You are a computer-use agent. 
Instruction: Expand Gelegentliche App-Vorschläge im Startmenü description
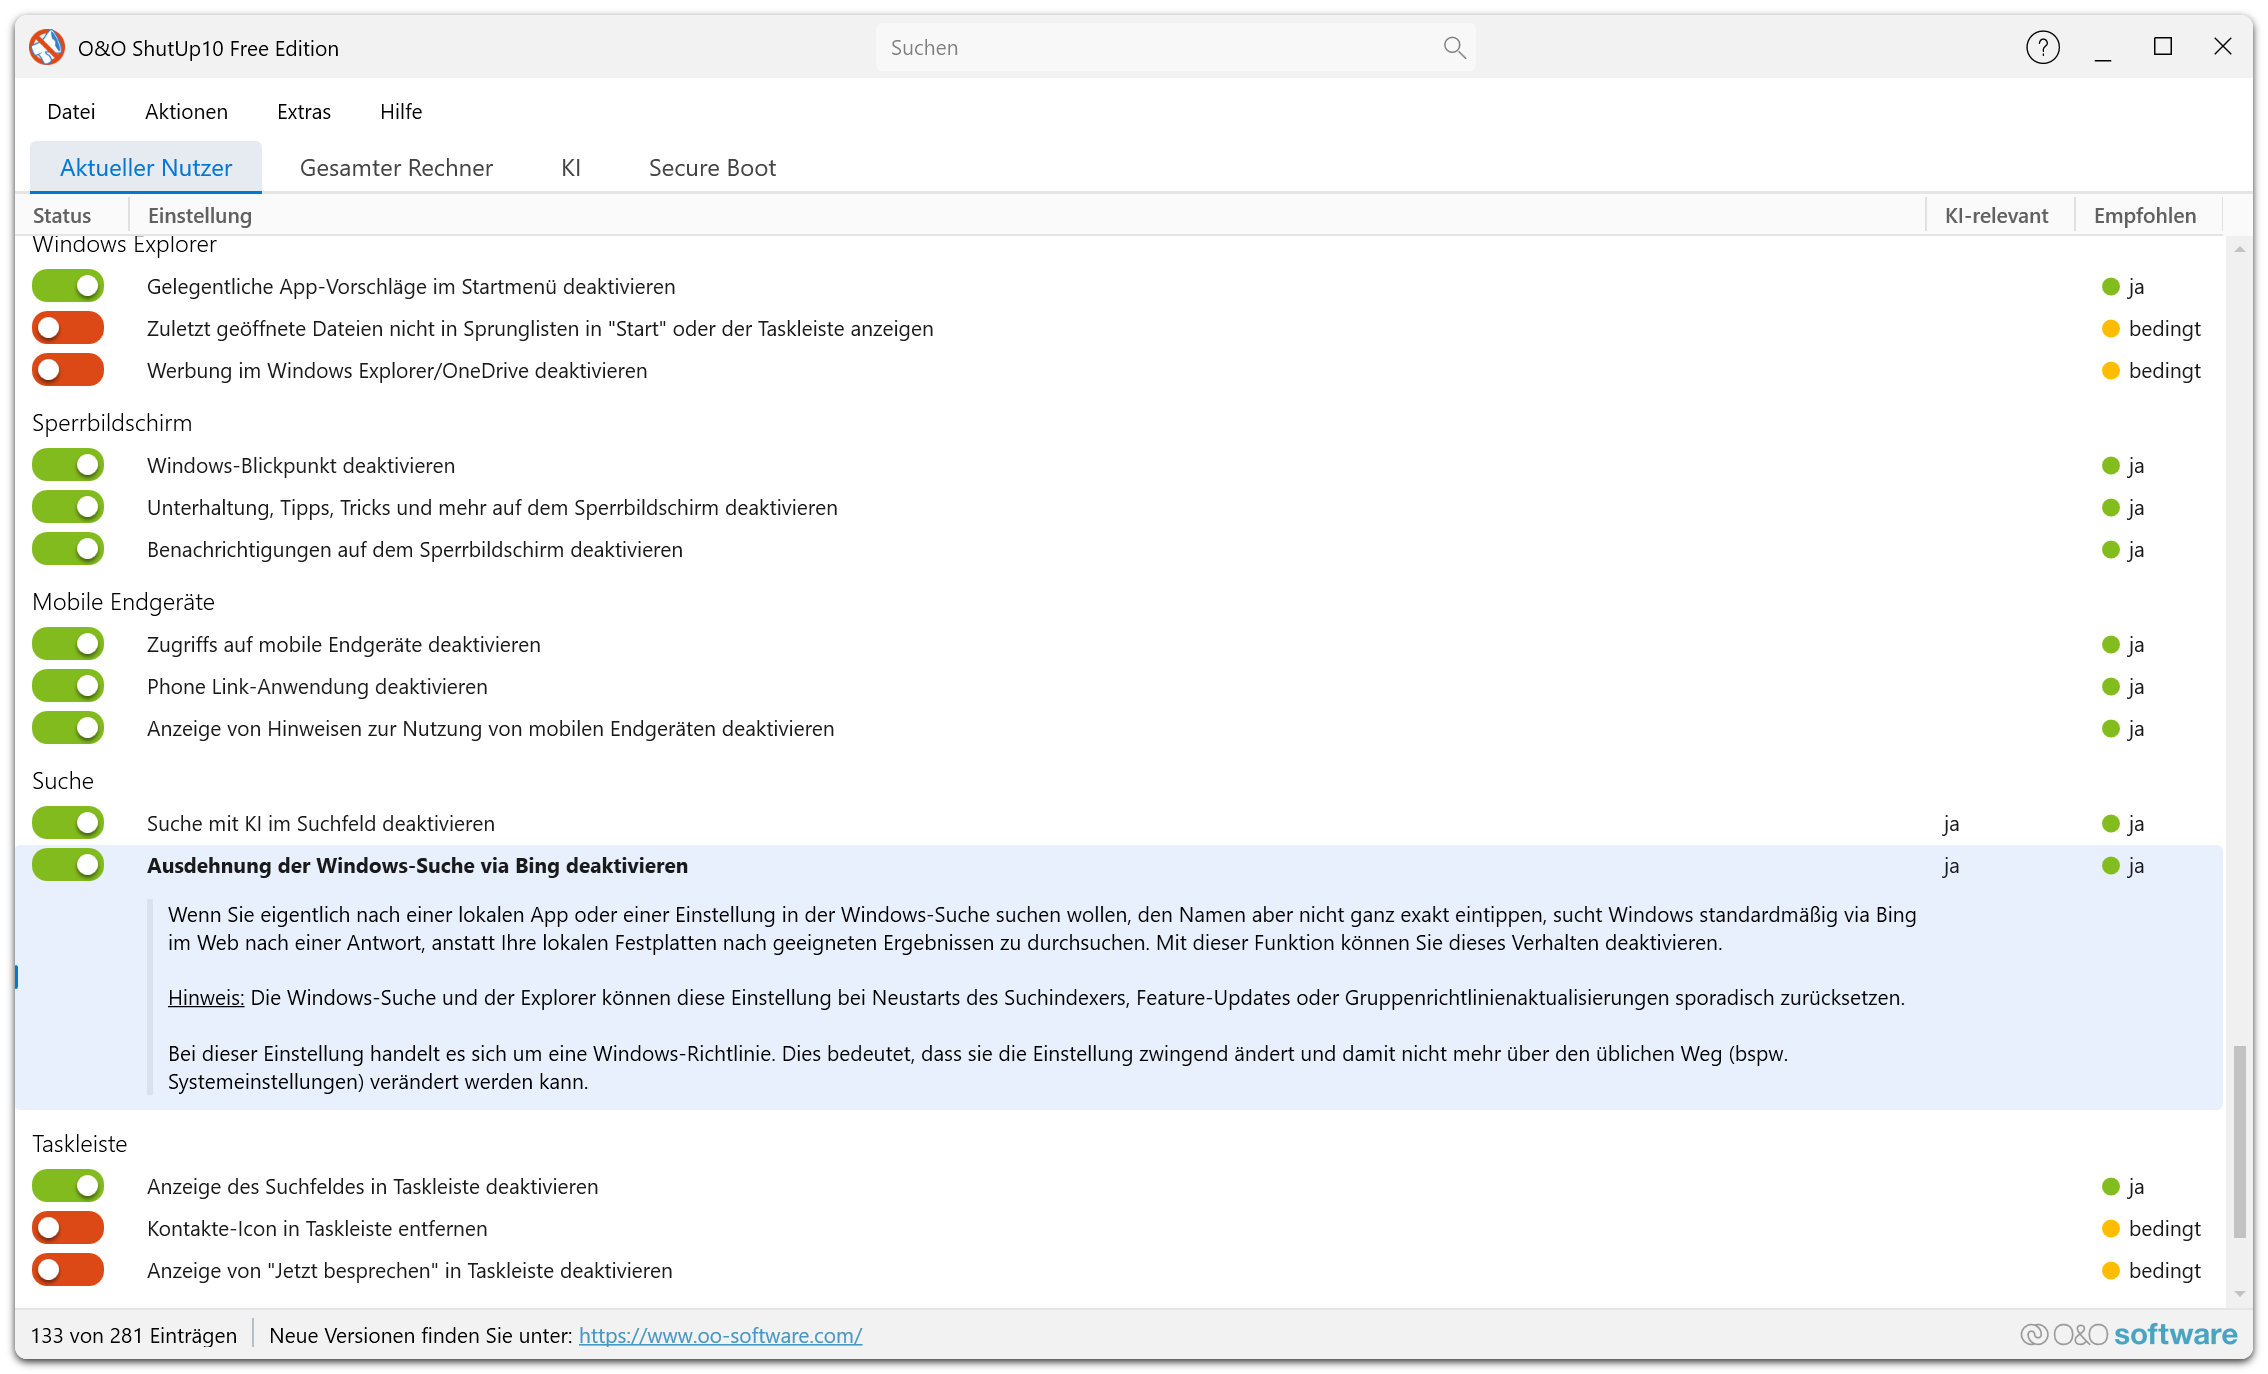pos(411,287)
